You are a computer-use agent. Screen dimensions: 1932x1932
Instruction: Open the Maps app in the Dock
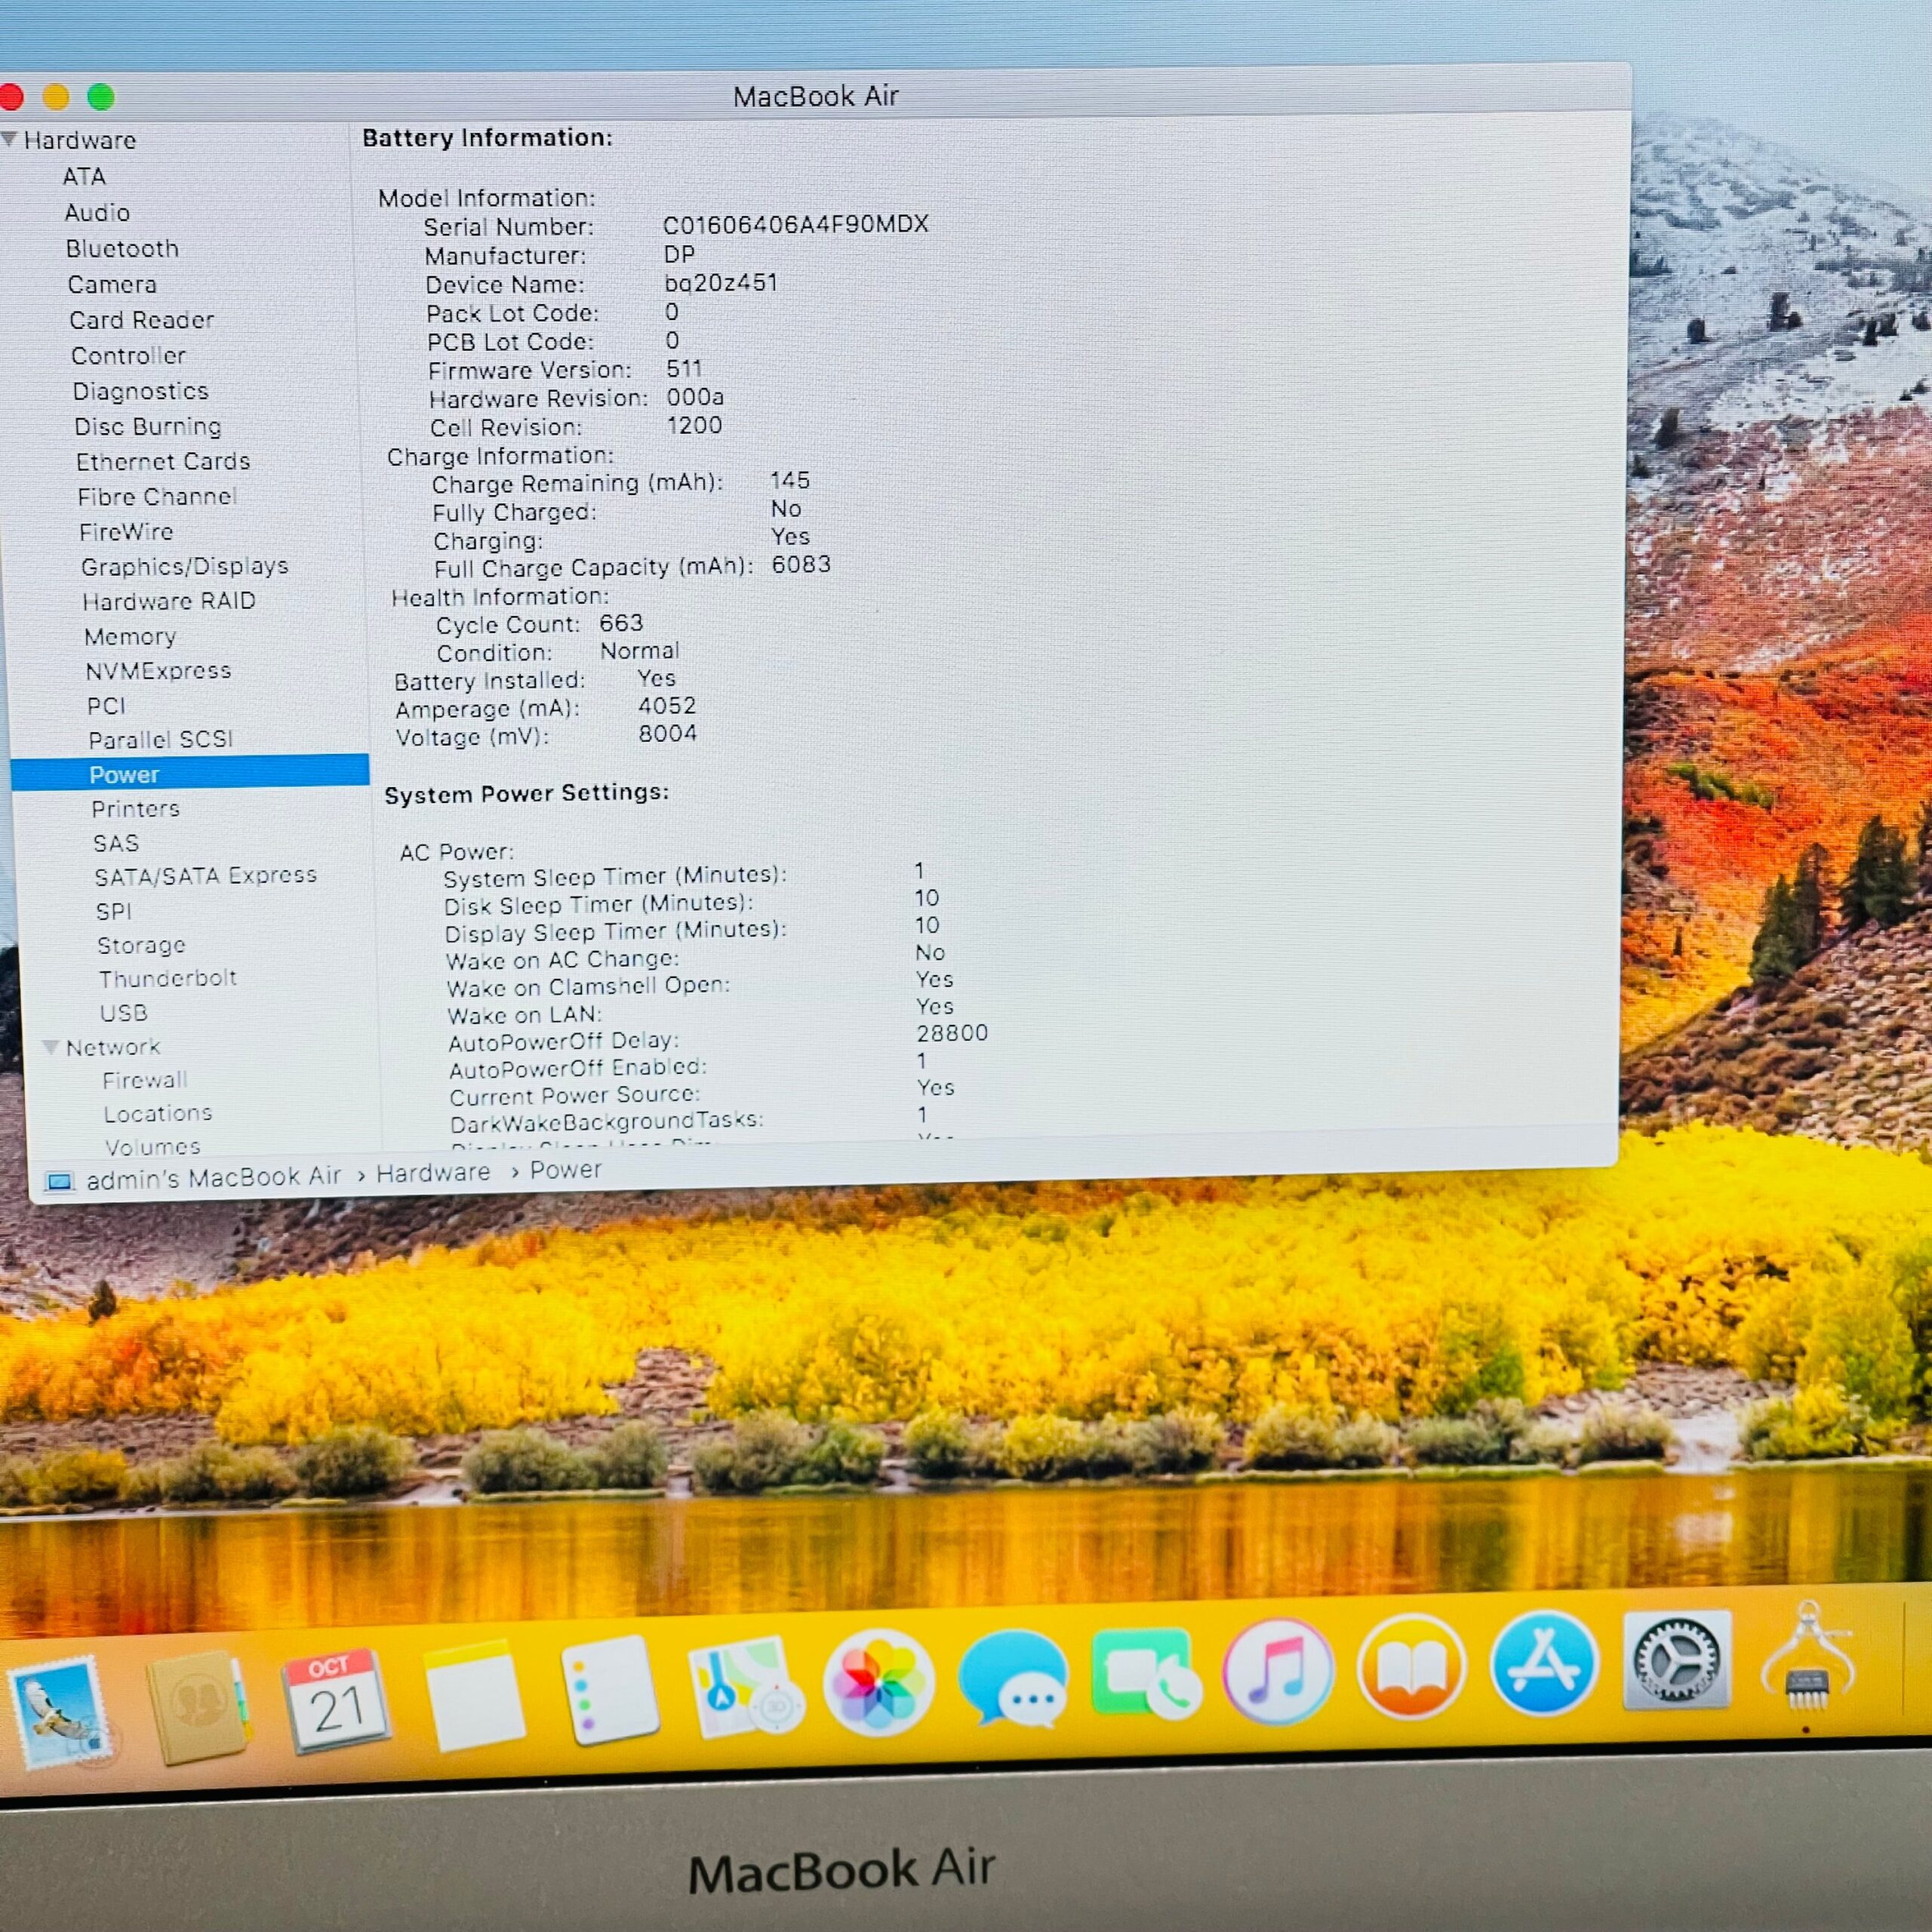coord(746,1688)
